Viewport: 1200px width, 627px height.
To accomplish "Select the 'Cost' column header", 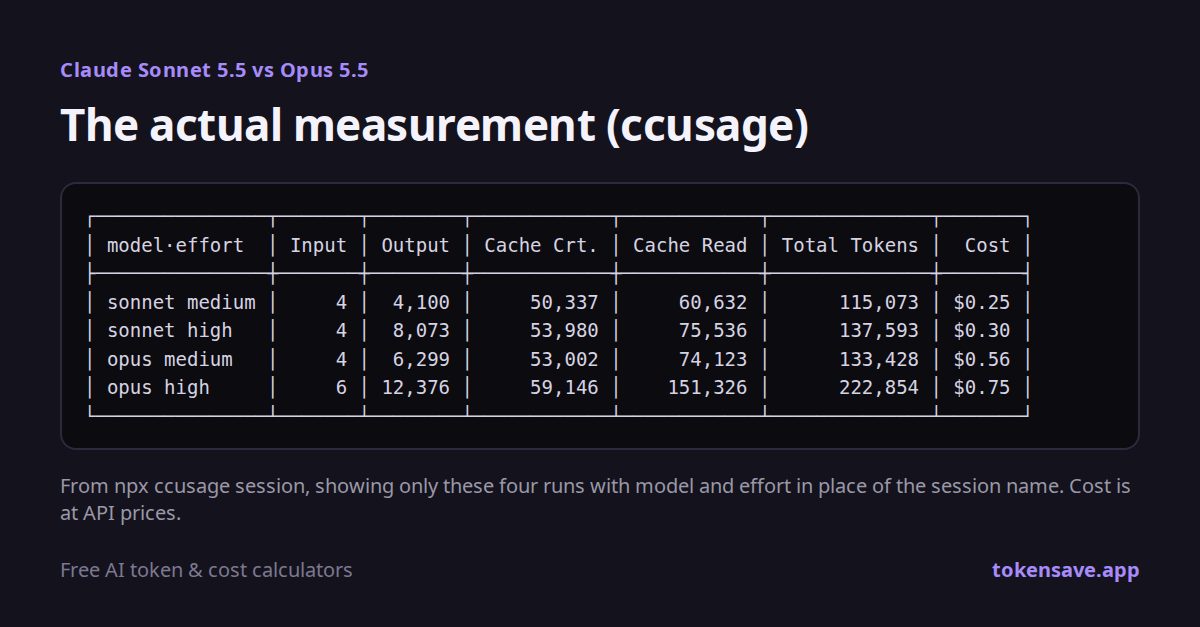I will 987,245.
